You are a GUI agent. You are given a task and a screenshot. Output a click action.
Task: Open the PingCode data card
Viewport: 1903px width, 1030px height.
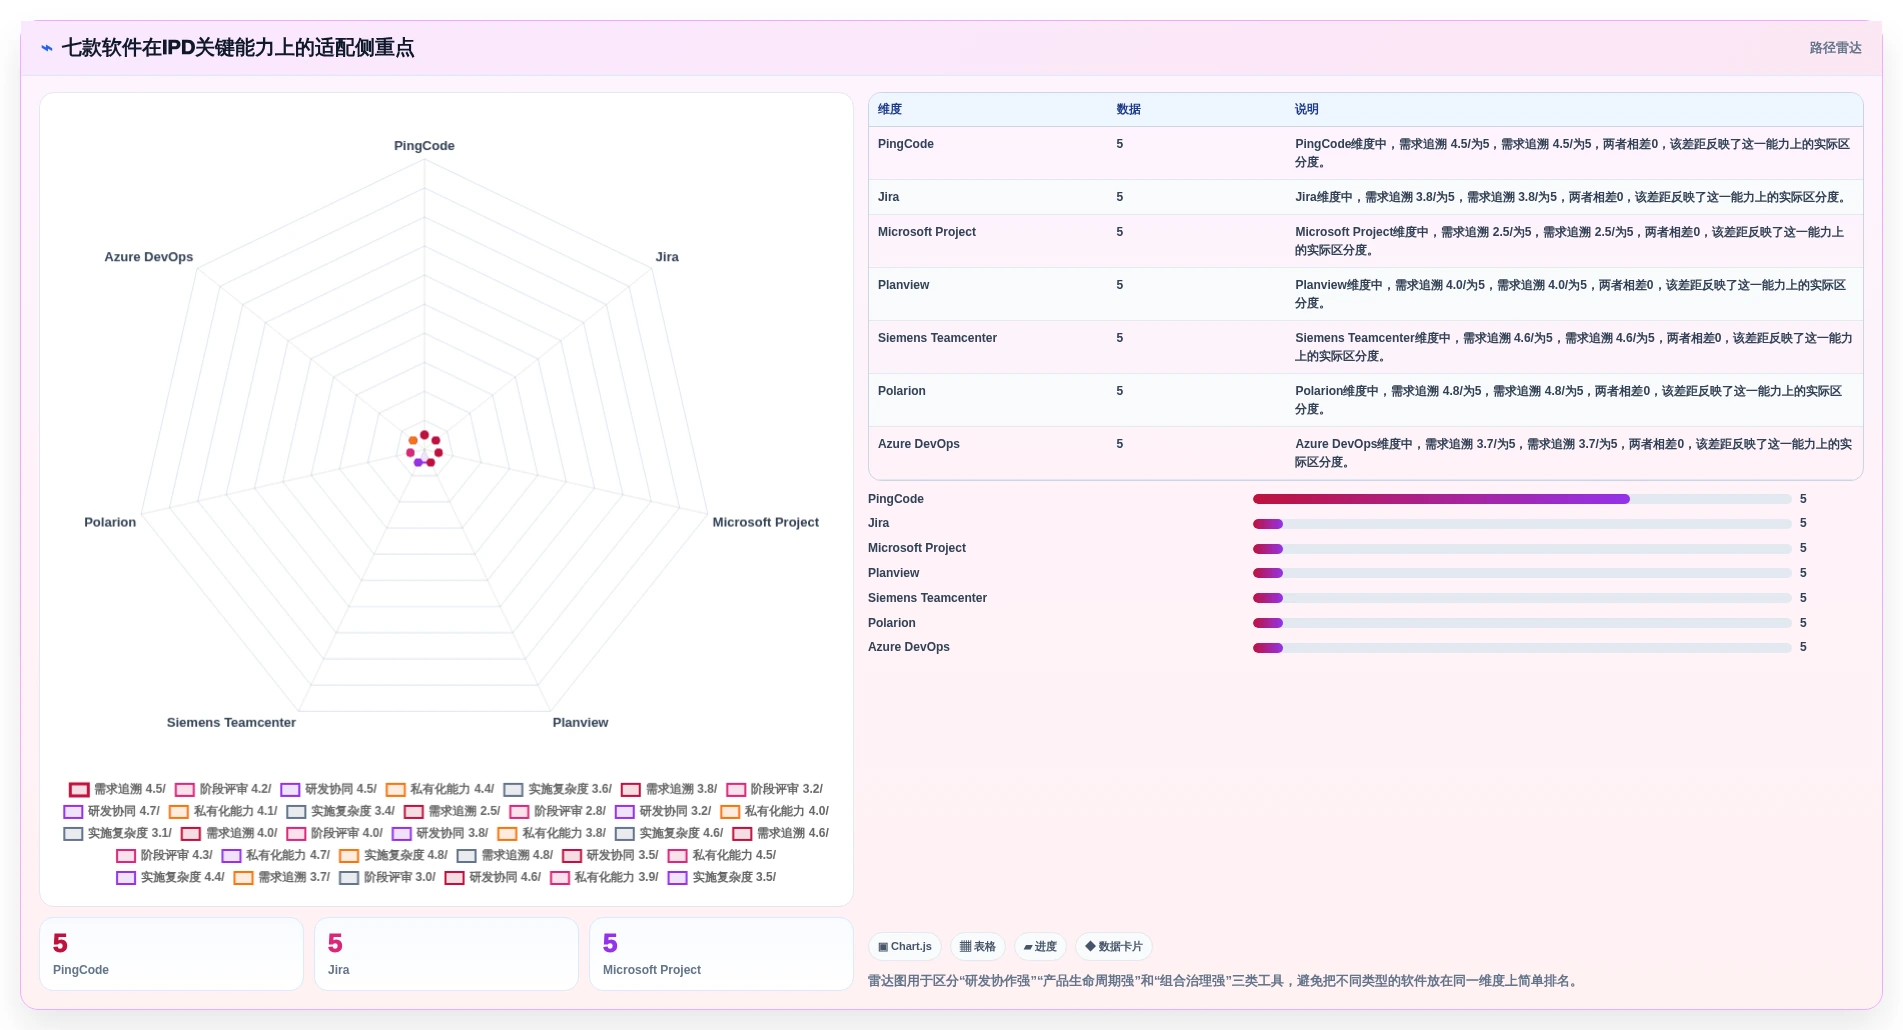[x=171, y=954]
